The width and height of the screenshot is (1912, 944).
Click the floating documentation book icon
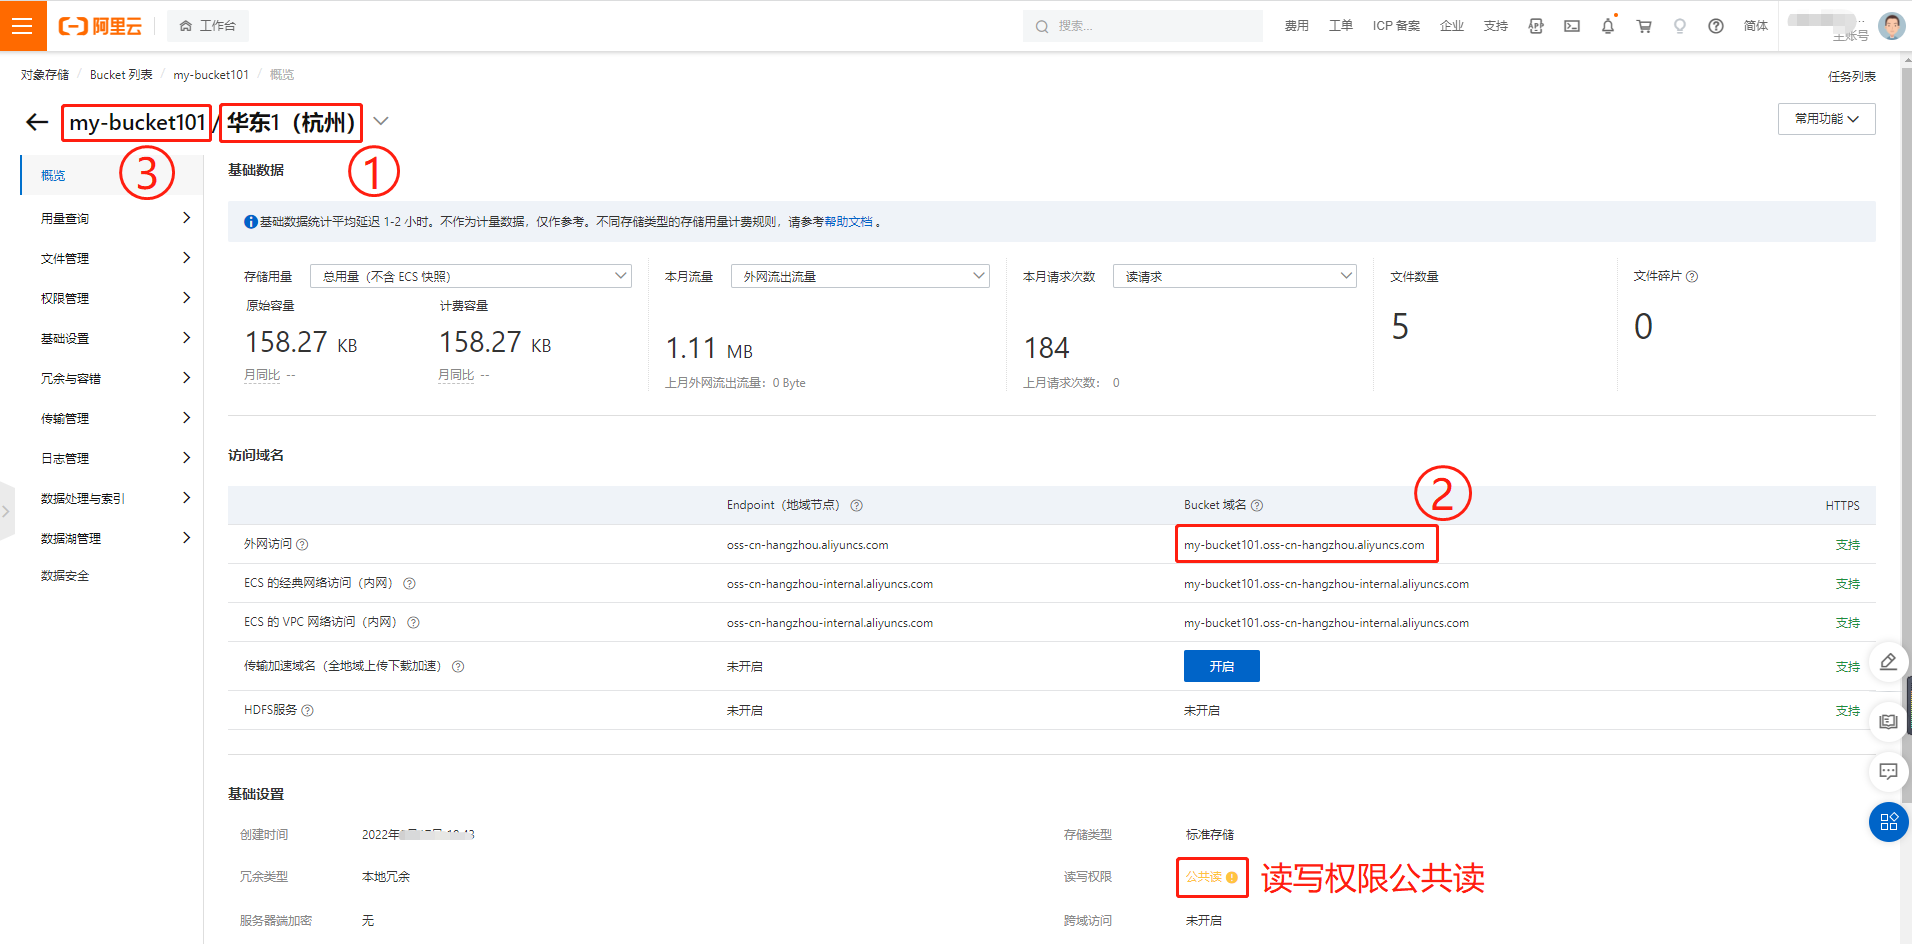[x=1888, y=721]
